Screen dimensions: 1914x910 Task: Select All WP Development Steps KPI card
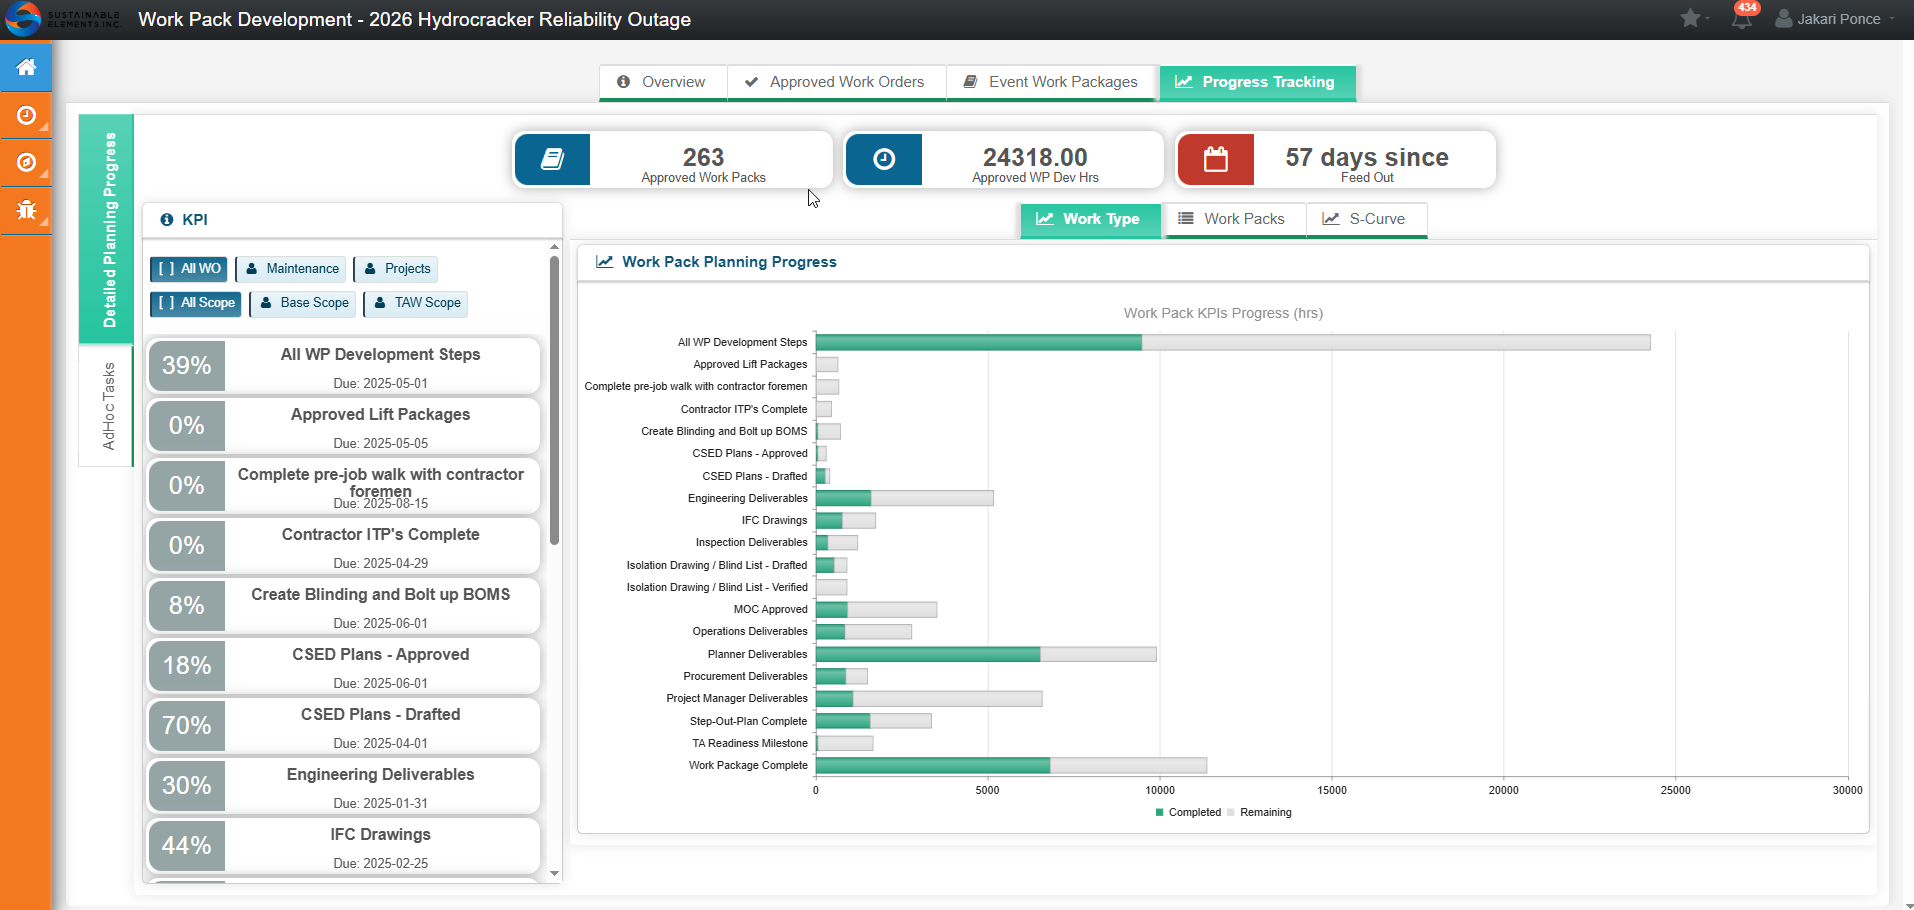344,366
